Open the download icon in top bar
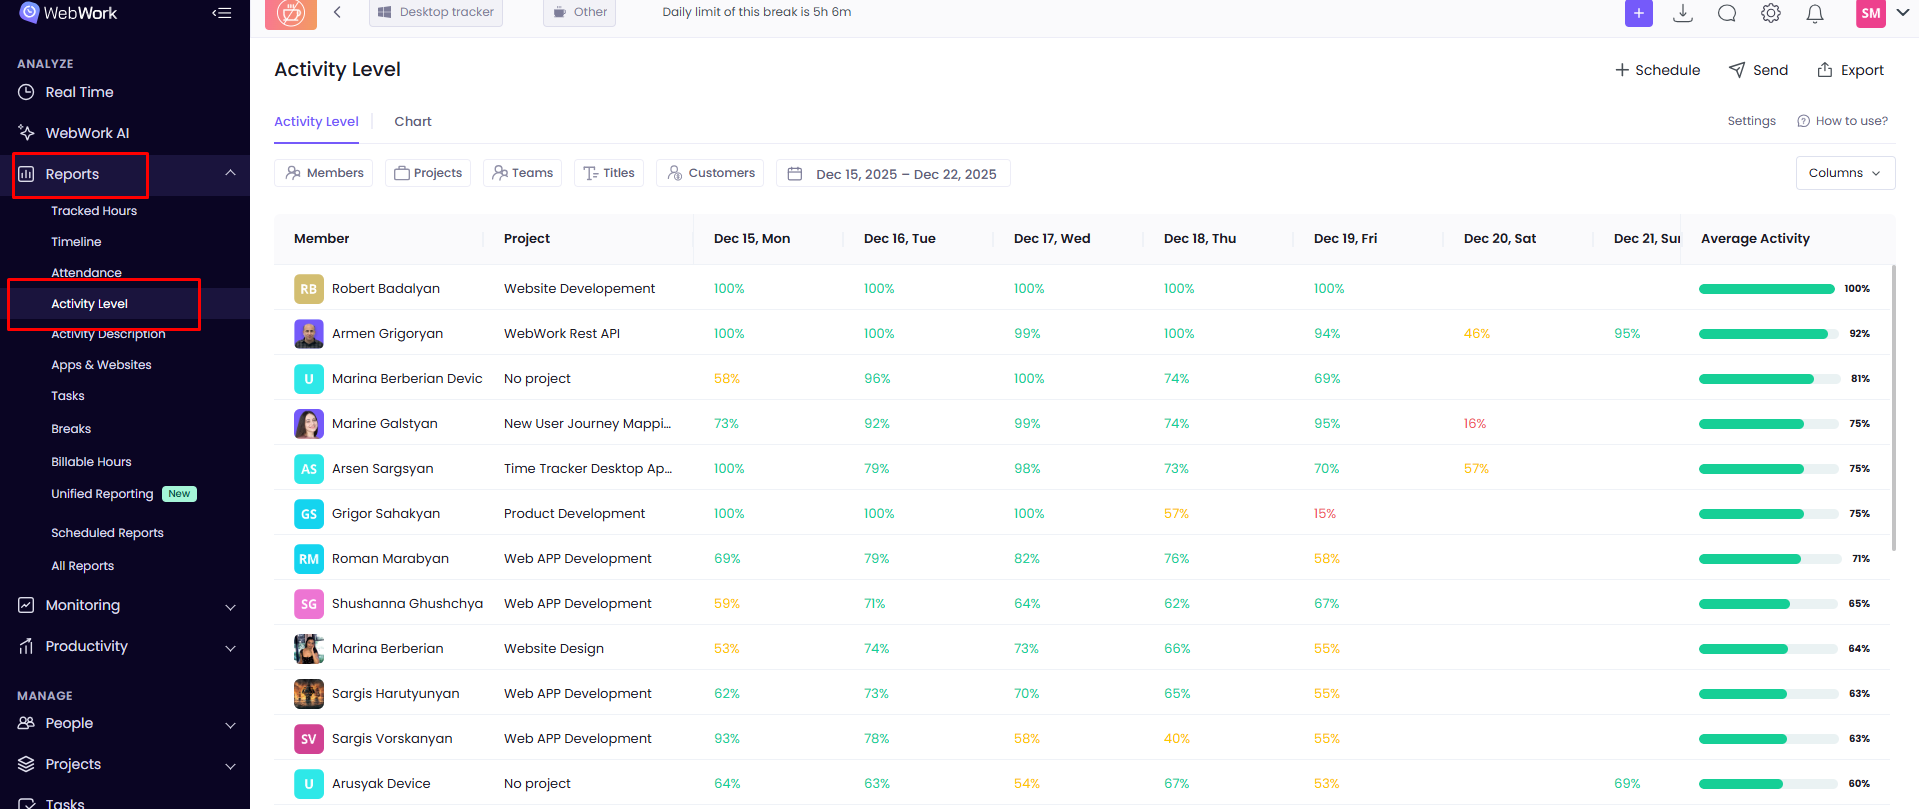The height and width of the screenshot is (809, 1919). point(1683,13)
